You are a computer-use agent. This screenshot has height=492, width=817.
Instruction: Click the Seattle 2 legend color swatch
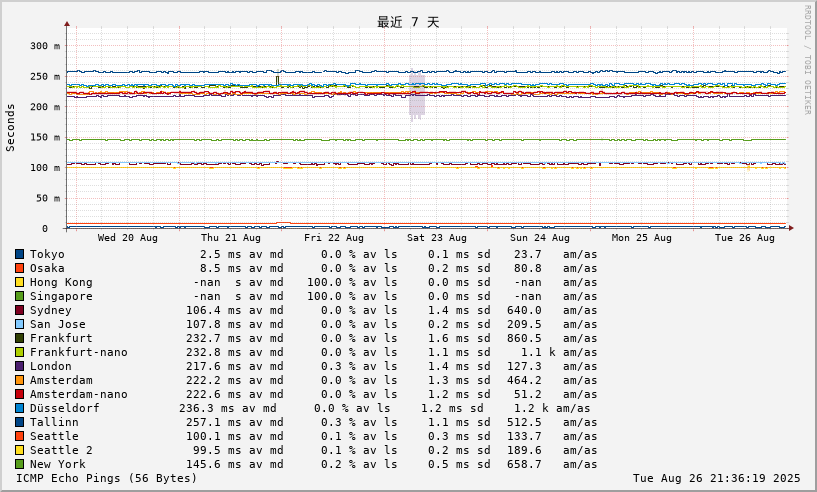coord(19,451)
